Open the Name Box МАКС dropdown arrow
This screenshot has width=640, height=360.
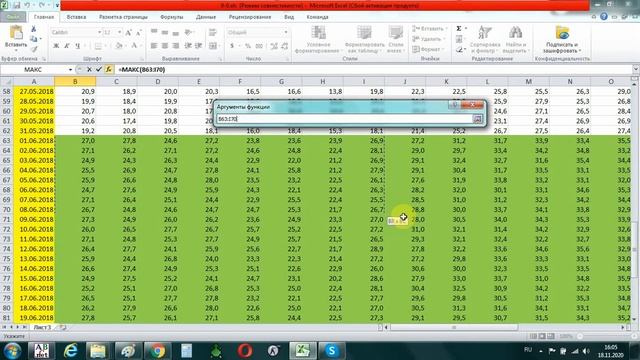click(70, 70)
